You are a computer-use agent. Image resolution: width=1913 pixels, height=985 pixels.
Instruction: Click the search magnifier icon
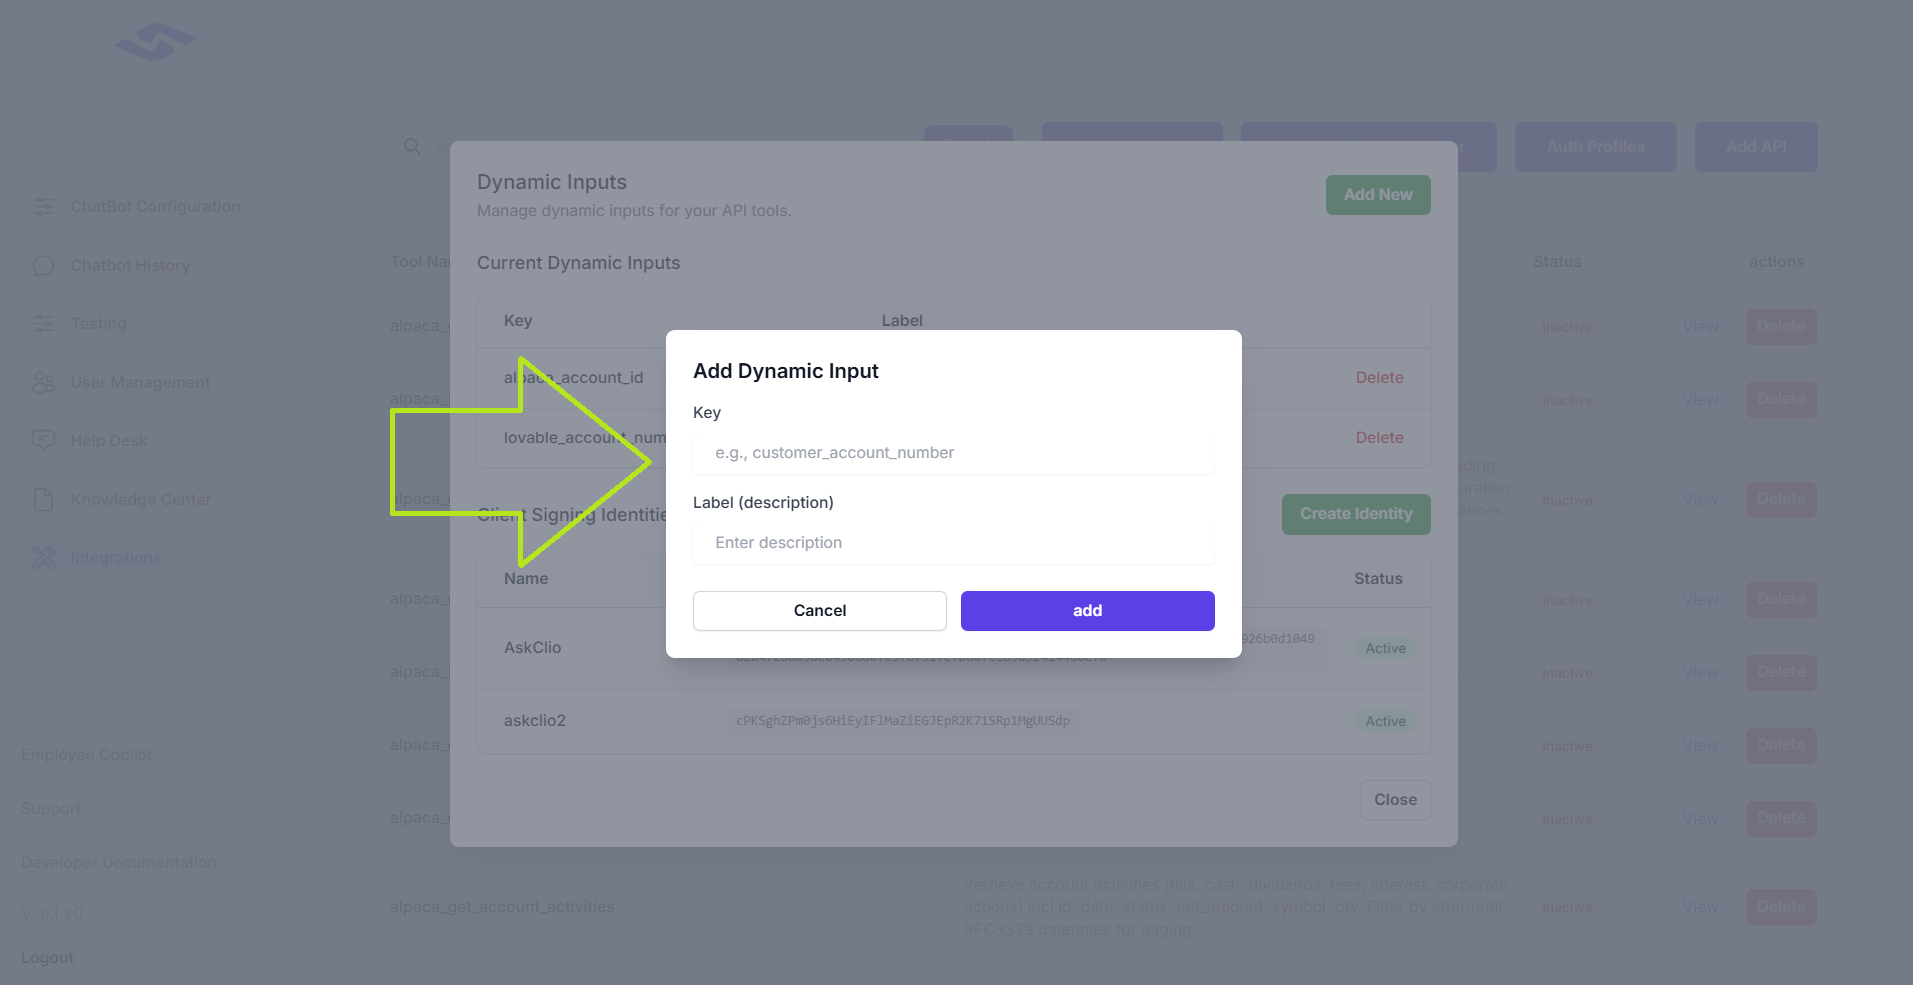tap(412, 147)
